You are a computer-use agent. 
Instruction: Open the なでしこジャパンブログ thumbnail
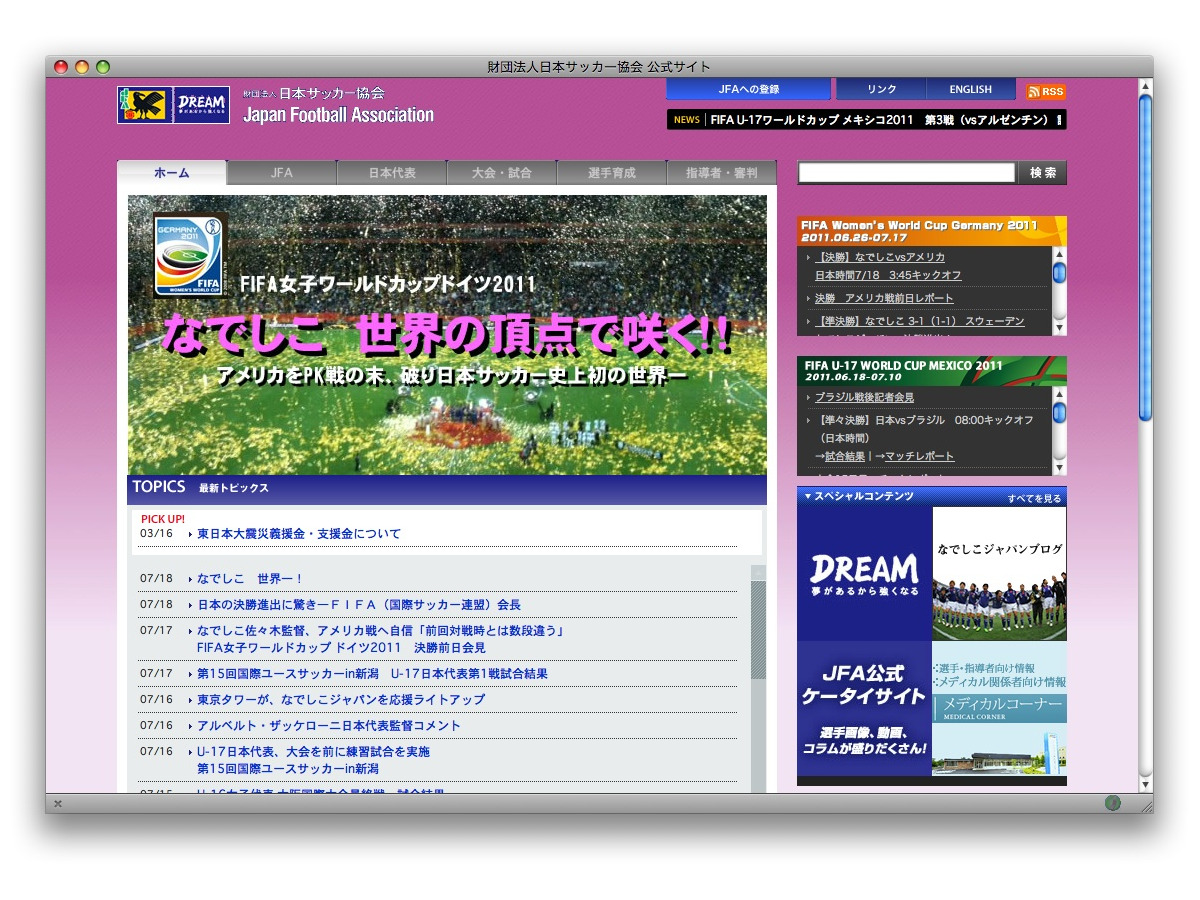[999, 574]
